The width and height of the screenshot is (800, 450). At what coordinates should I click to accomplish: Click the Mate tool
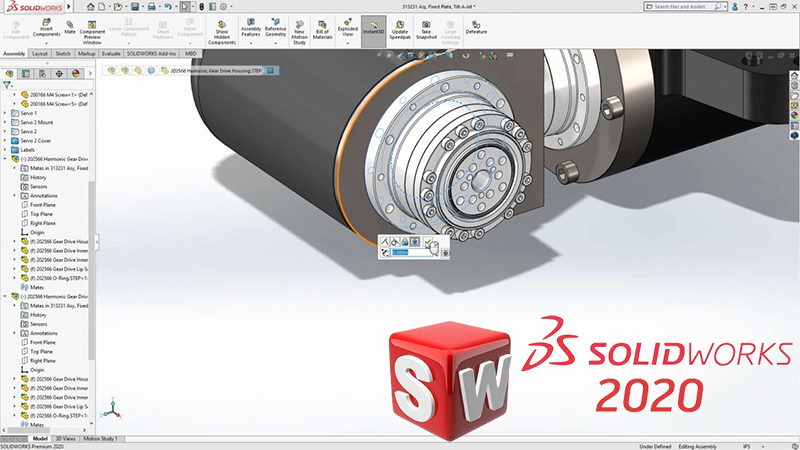[70, 28]
